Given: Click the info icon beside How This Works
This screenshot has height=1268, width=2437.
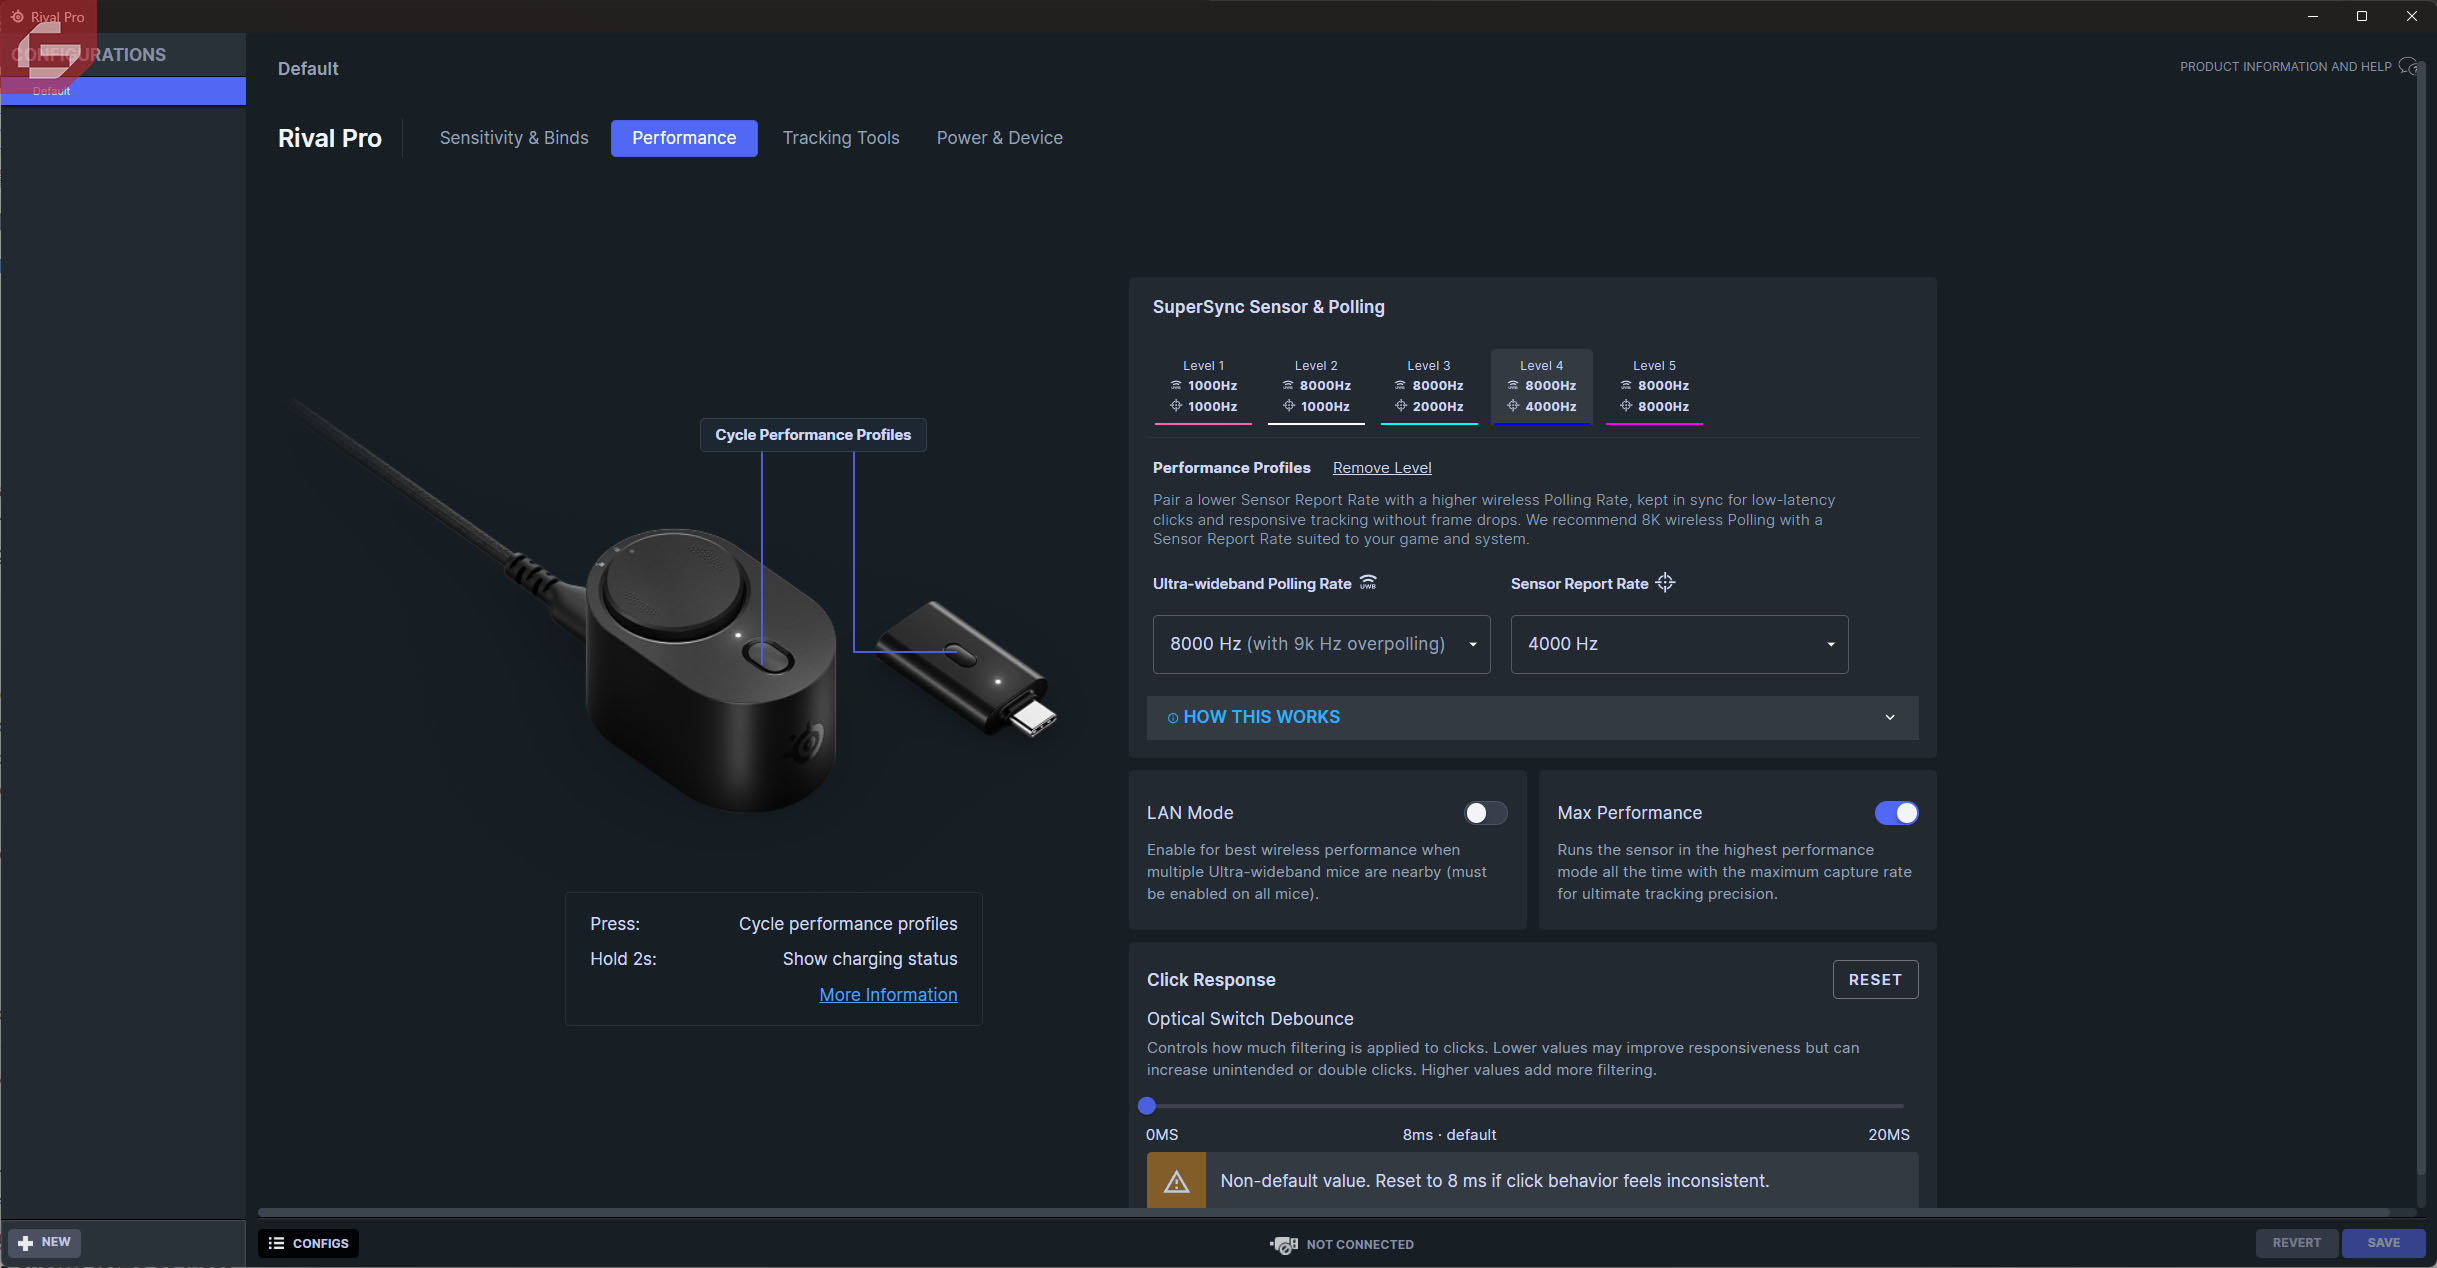Looking at the screenshot, I should click(x=1172, y=718).
